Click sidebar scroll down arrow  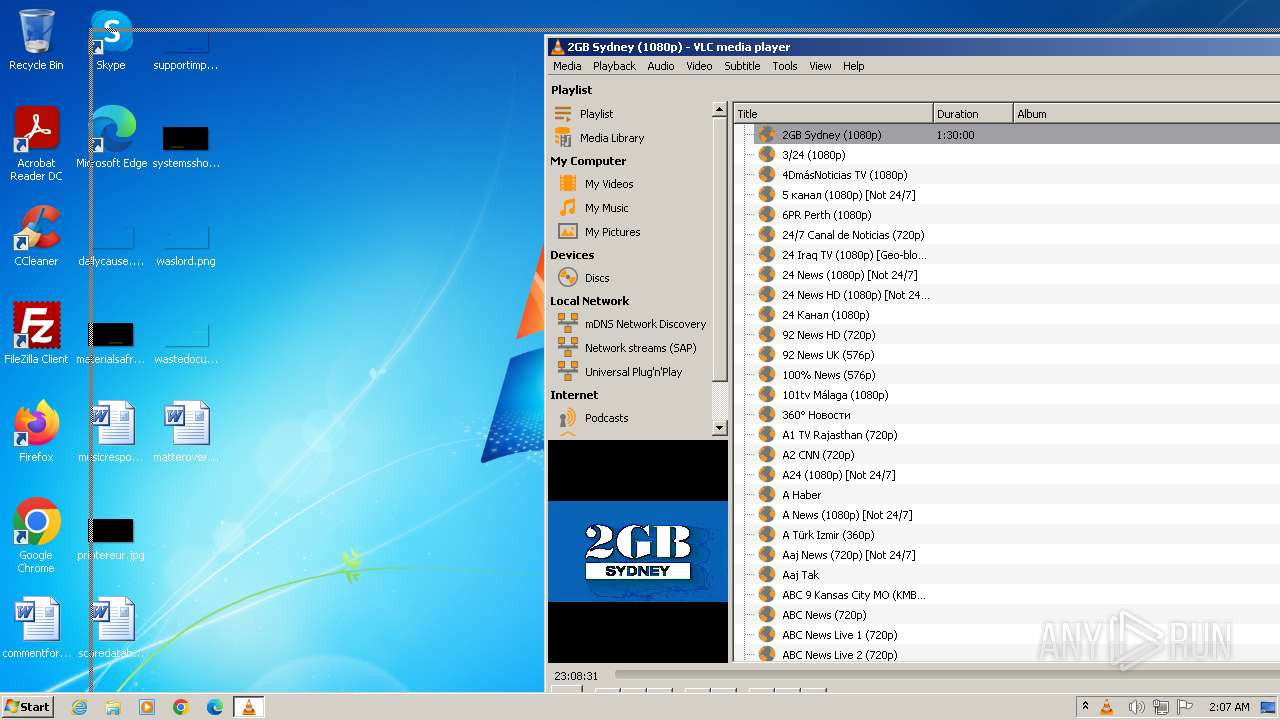coord(719,428)
